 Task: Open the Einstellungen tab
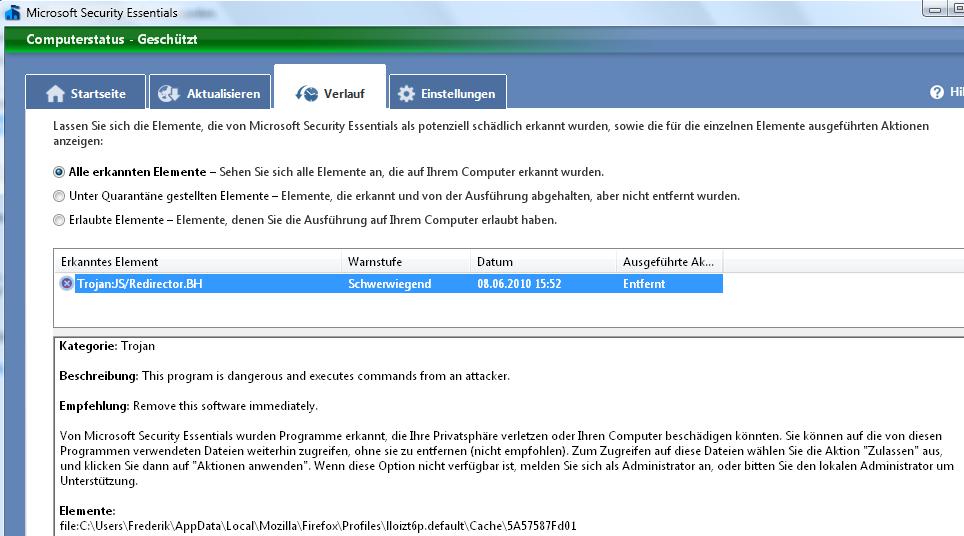tap(448, 92)
